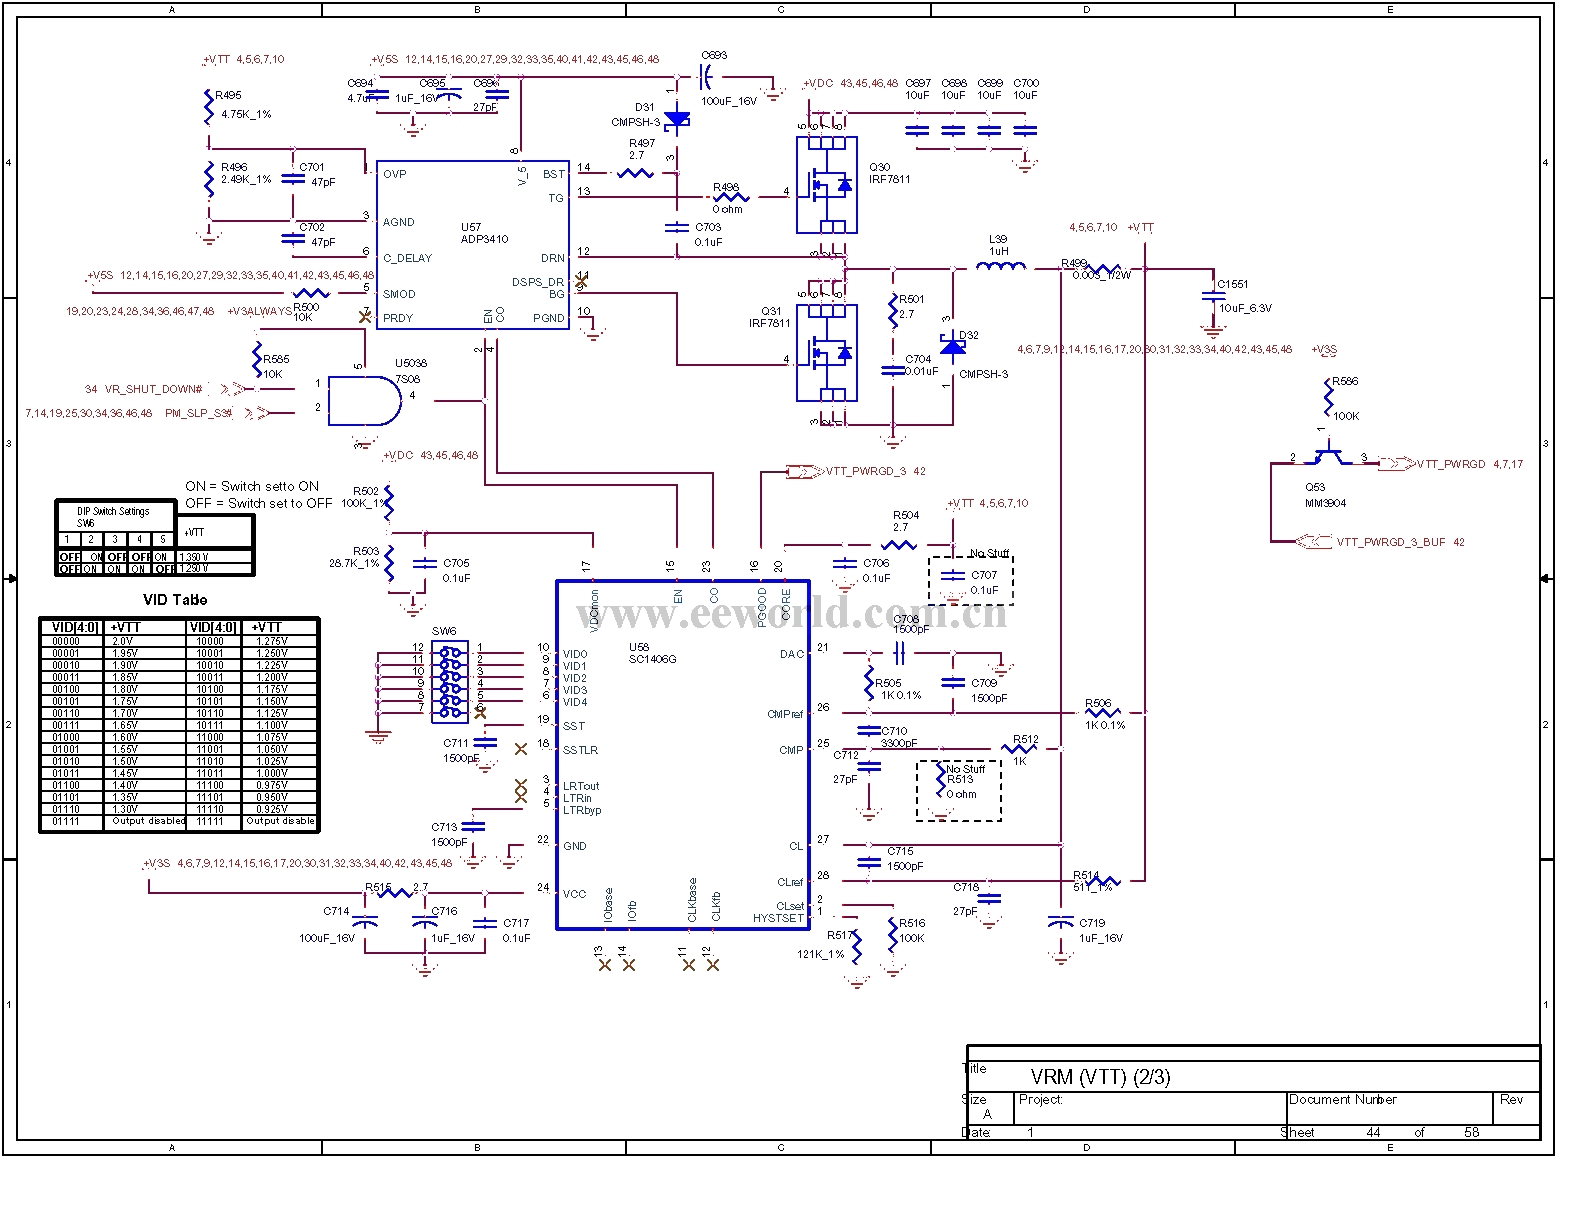This screenshot has width=1584, height=1223.
Task: Click VID code 00000 in VID Table
Action: [66, 641]
